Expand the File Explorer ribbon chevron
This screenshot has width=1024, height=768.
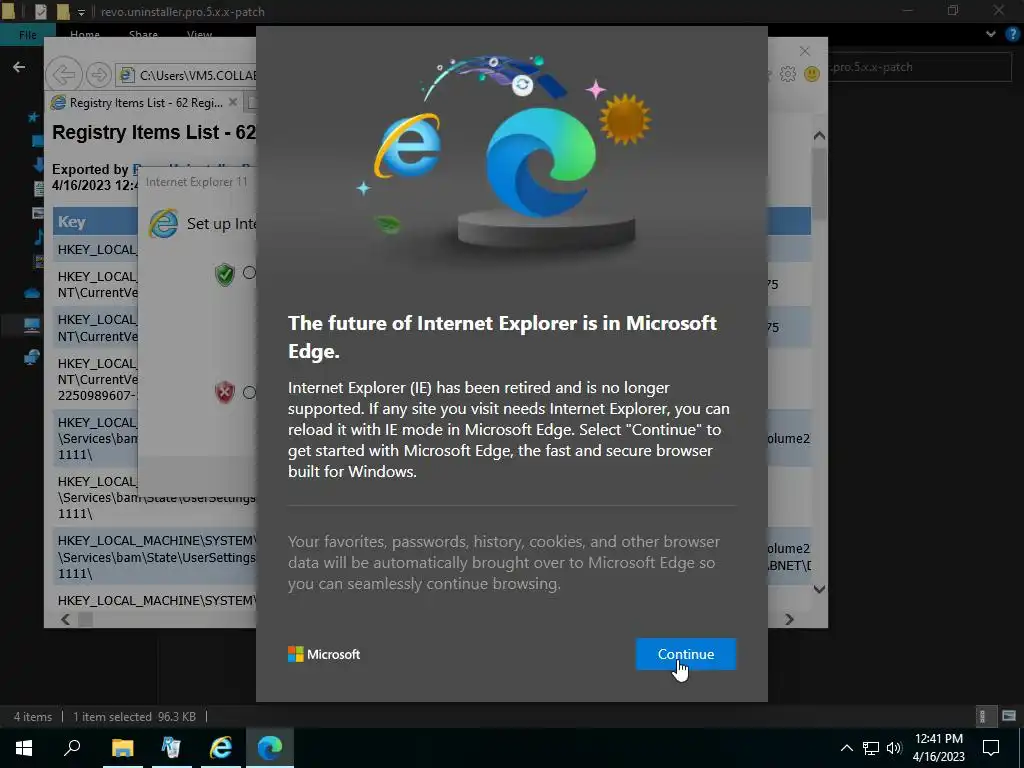(991, 34)
